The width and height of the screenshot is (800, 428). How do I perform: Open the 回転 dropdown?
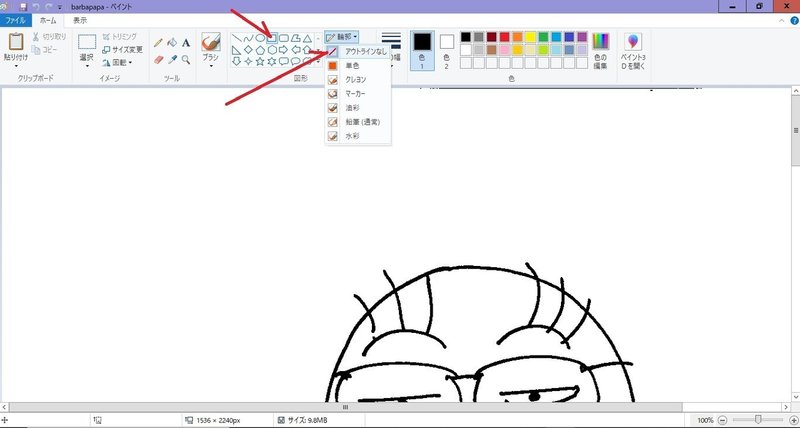pos(117,62)
